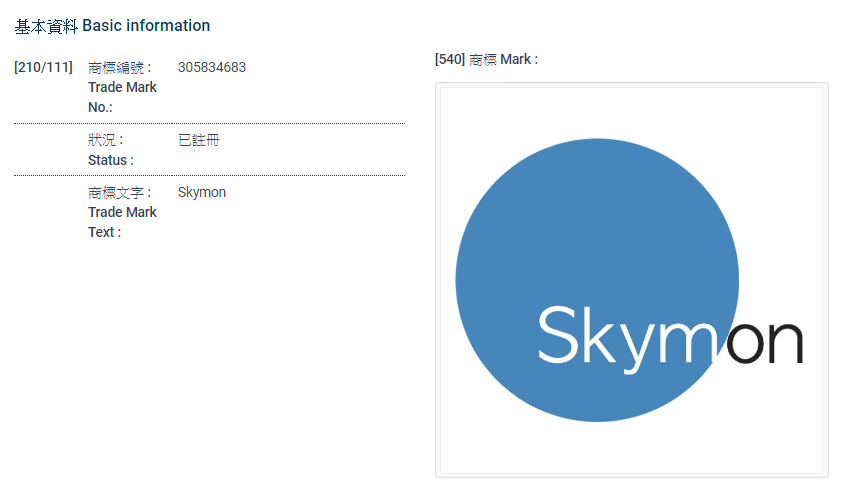The height and width of the screenshot is (489, 844).
Task: Click the 基本資料 Chinese heading text
Action: (46, 26)
